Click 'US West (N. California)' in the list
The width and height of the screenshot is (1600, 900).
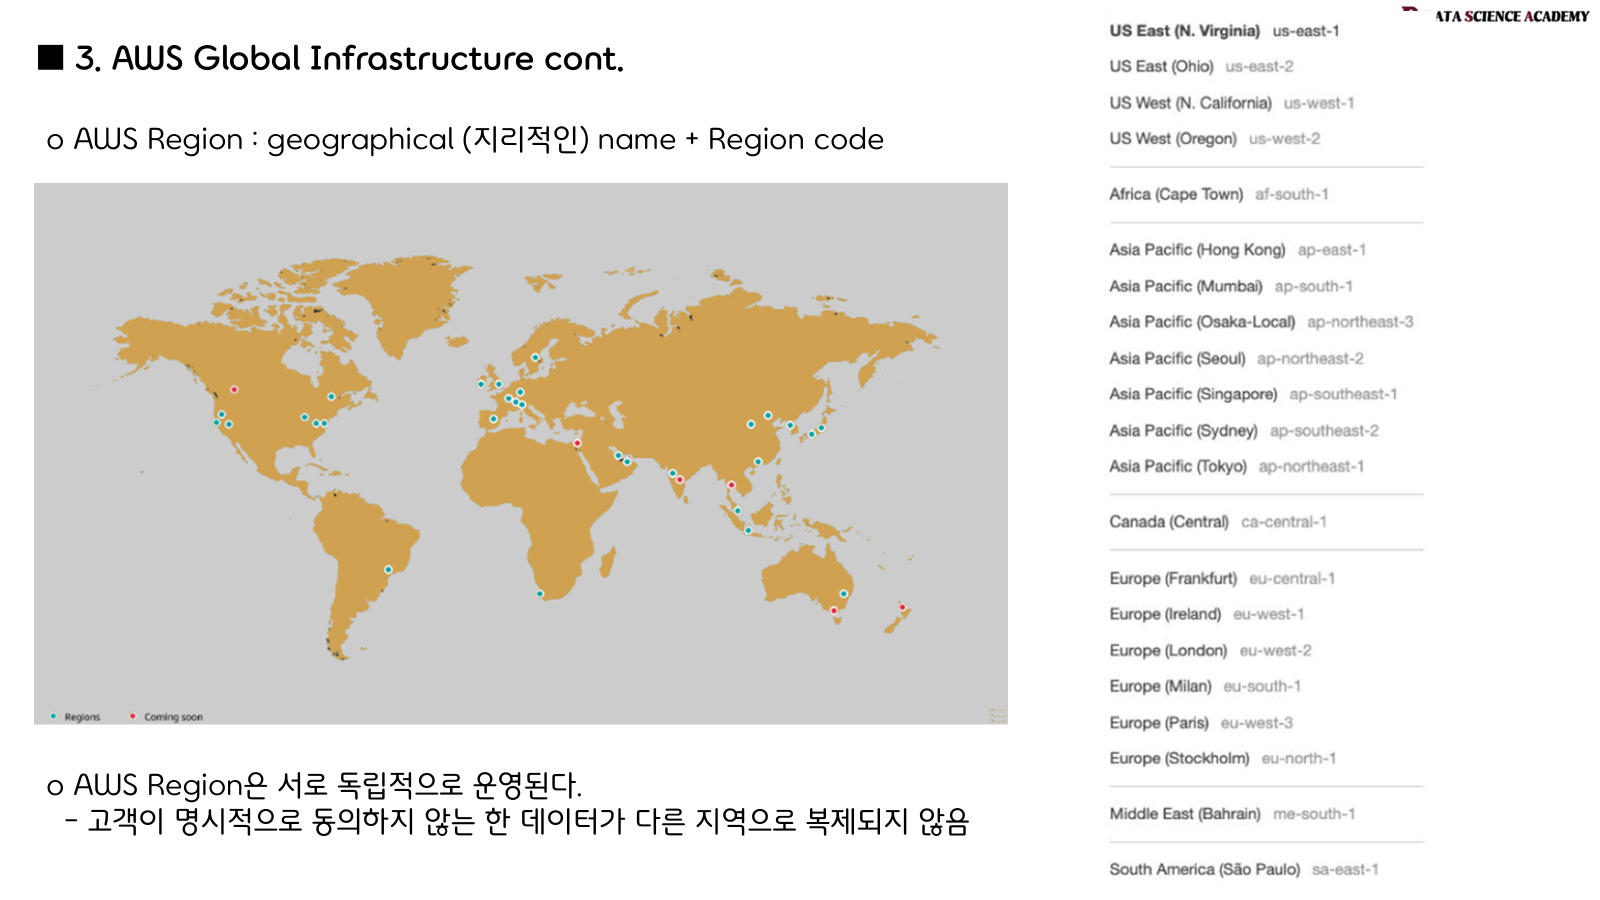tap(1190, 103)
